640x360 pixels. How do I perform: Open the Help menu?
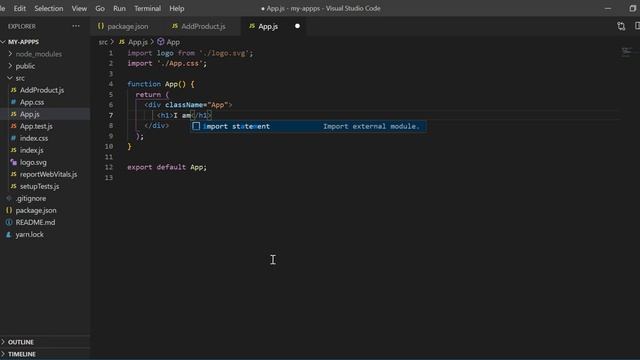(177, 8)
